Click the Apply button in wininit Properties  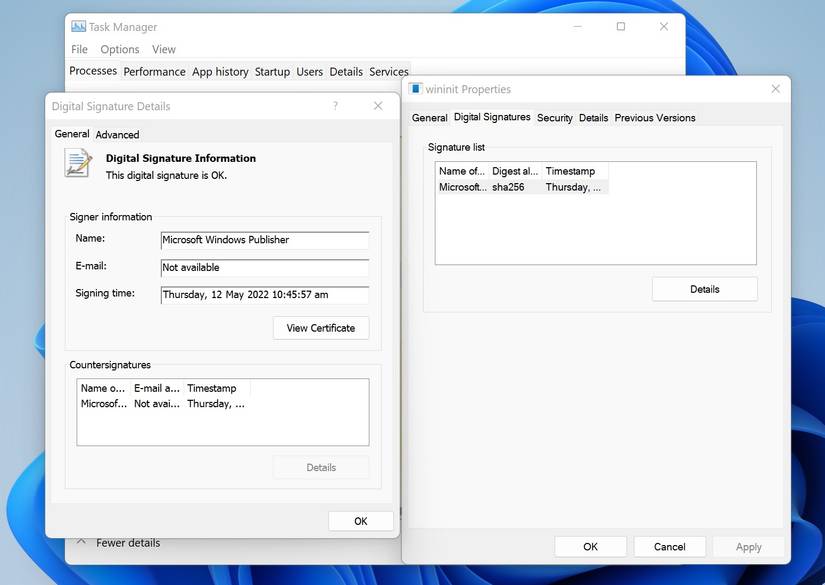click(748, 546)
